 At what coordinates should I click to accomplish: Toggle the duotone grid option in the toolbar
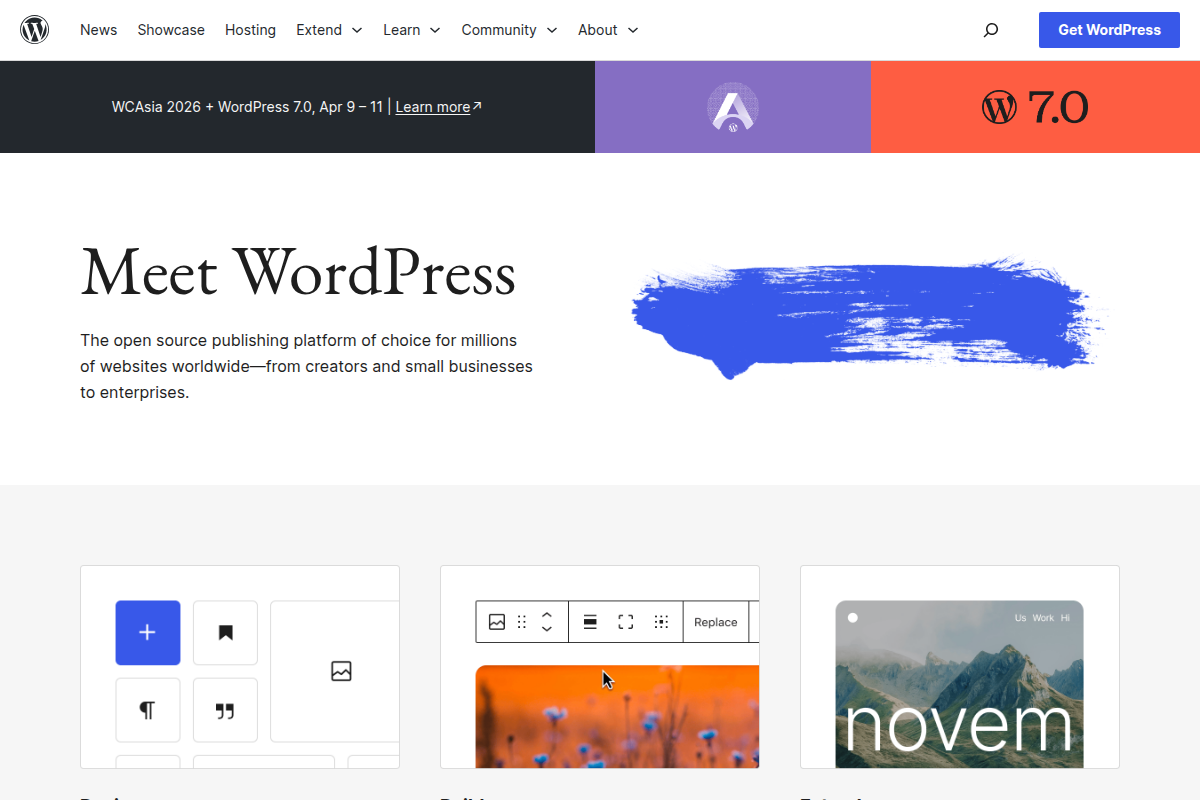(x=661, y=621)
